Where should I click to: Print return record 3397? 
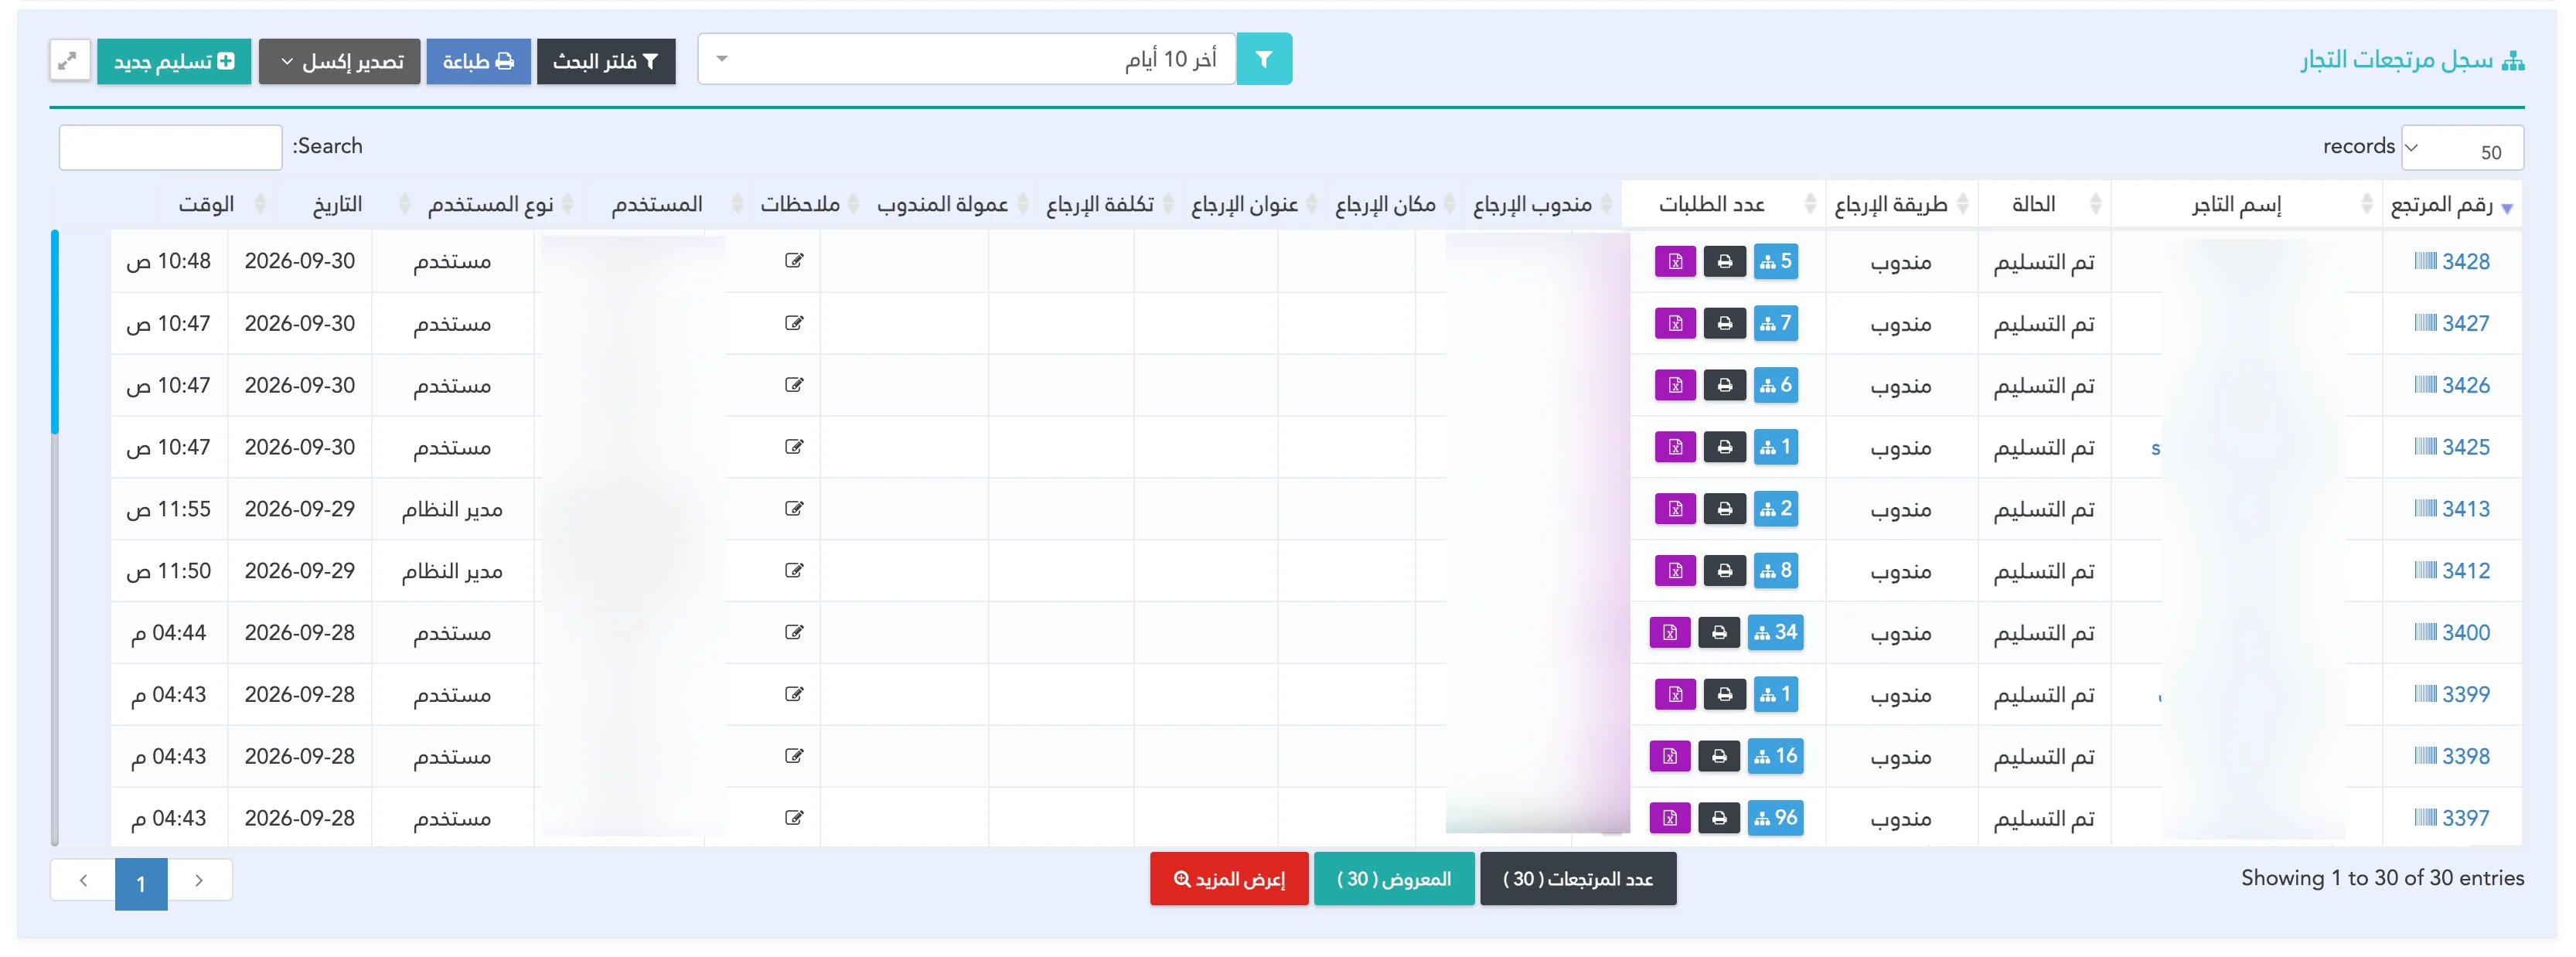pos(1719,819)
